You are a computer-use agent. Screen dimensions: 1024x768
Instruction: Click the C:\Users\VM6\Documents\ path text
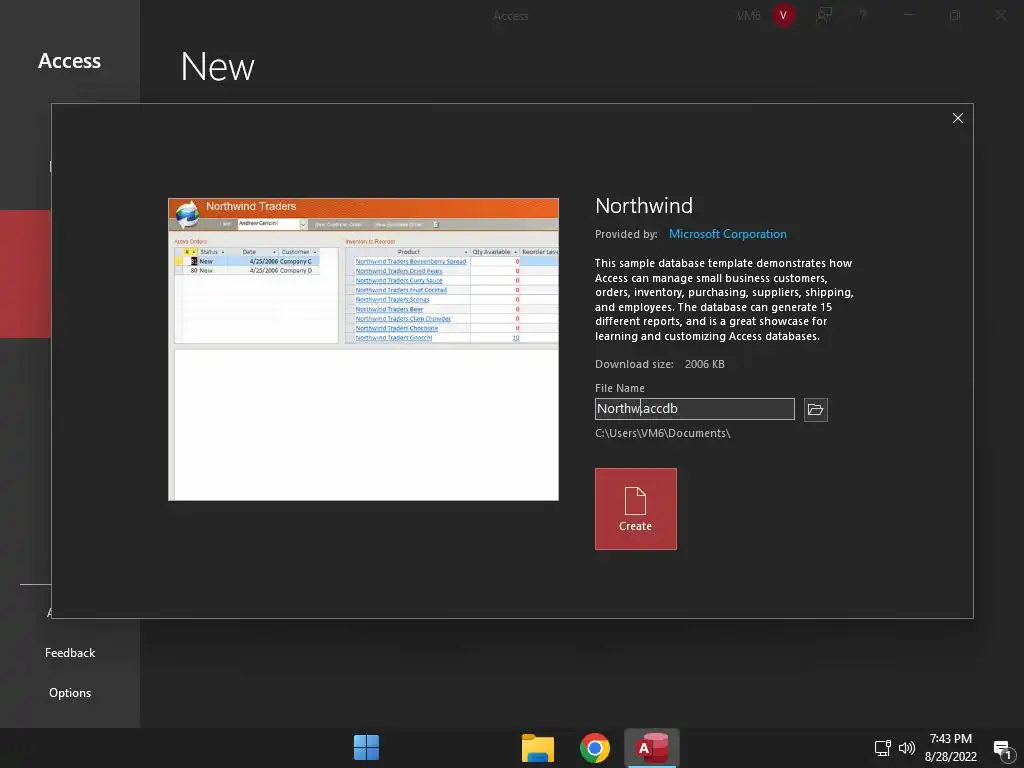click(x=662, y=434)
